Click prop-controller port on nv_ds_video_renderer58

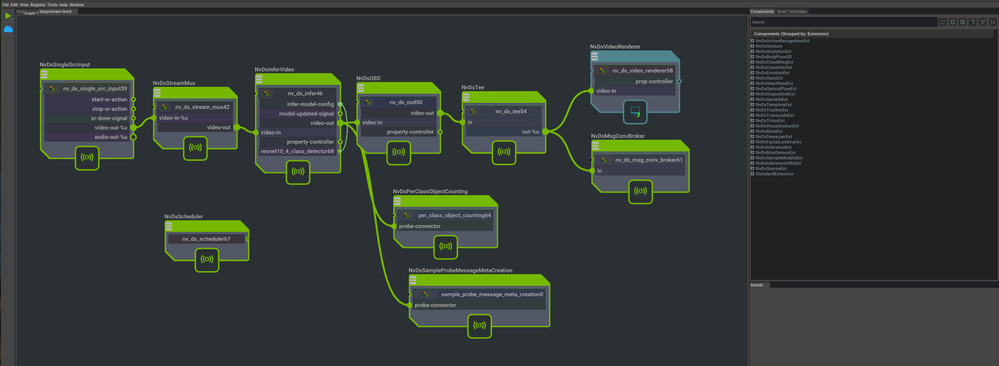pos(679,82)
